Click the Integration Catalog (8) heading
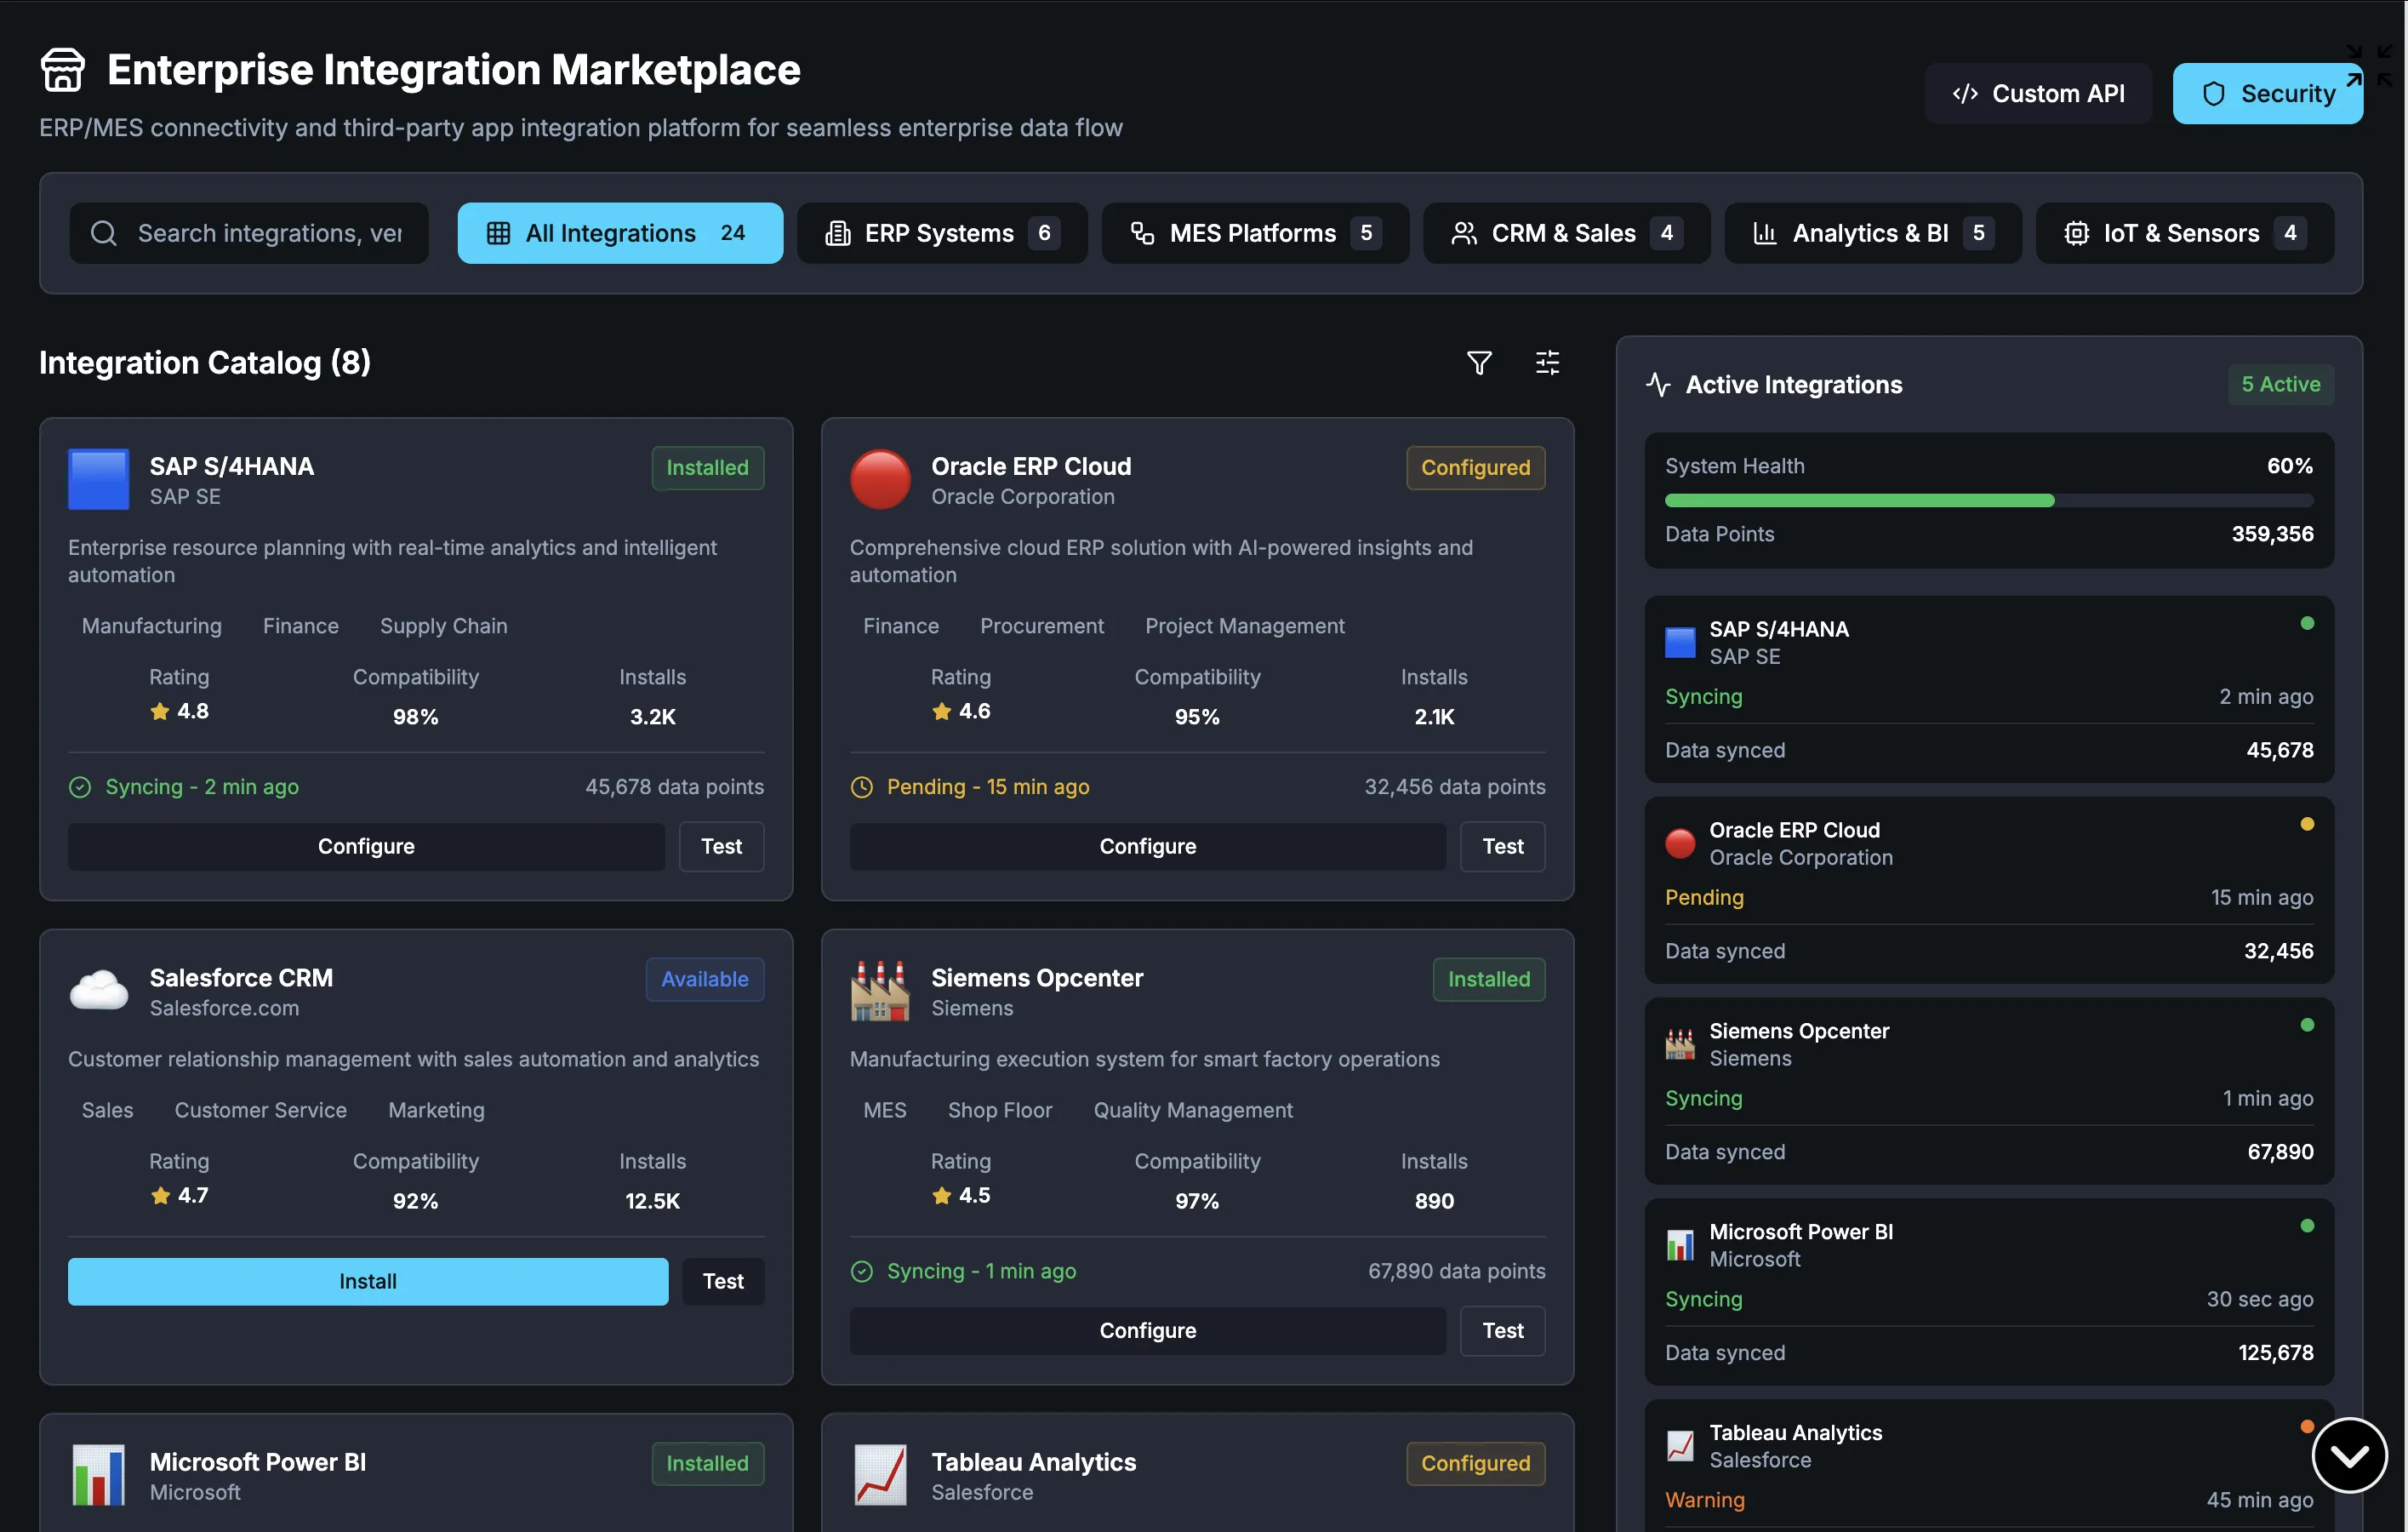 click(x=205, y=363)
